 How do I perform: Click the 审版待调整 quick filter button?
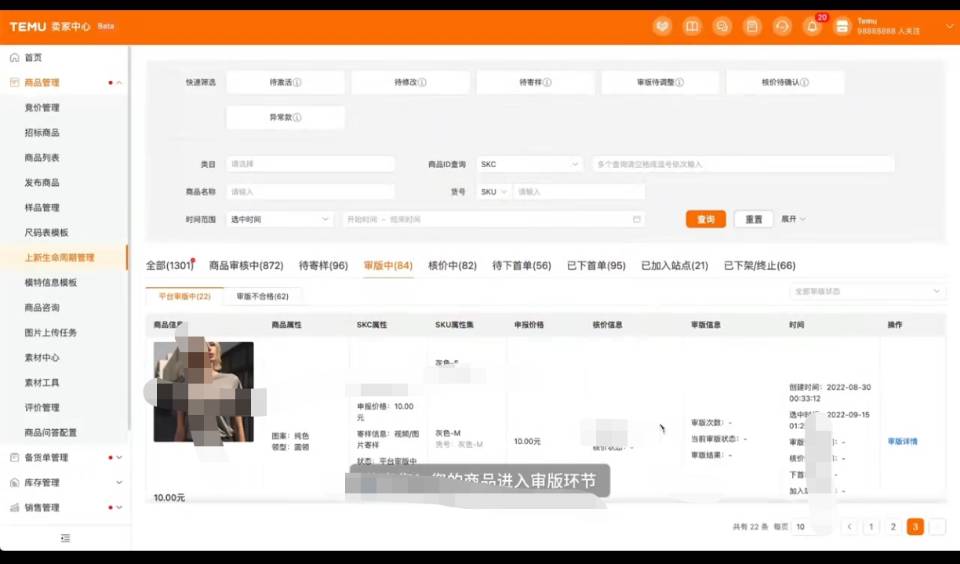click(660, 82)
